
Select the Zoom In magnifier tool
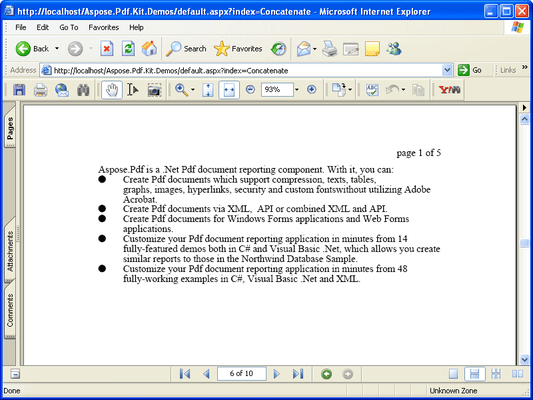tap(181, 90)
